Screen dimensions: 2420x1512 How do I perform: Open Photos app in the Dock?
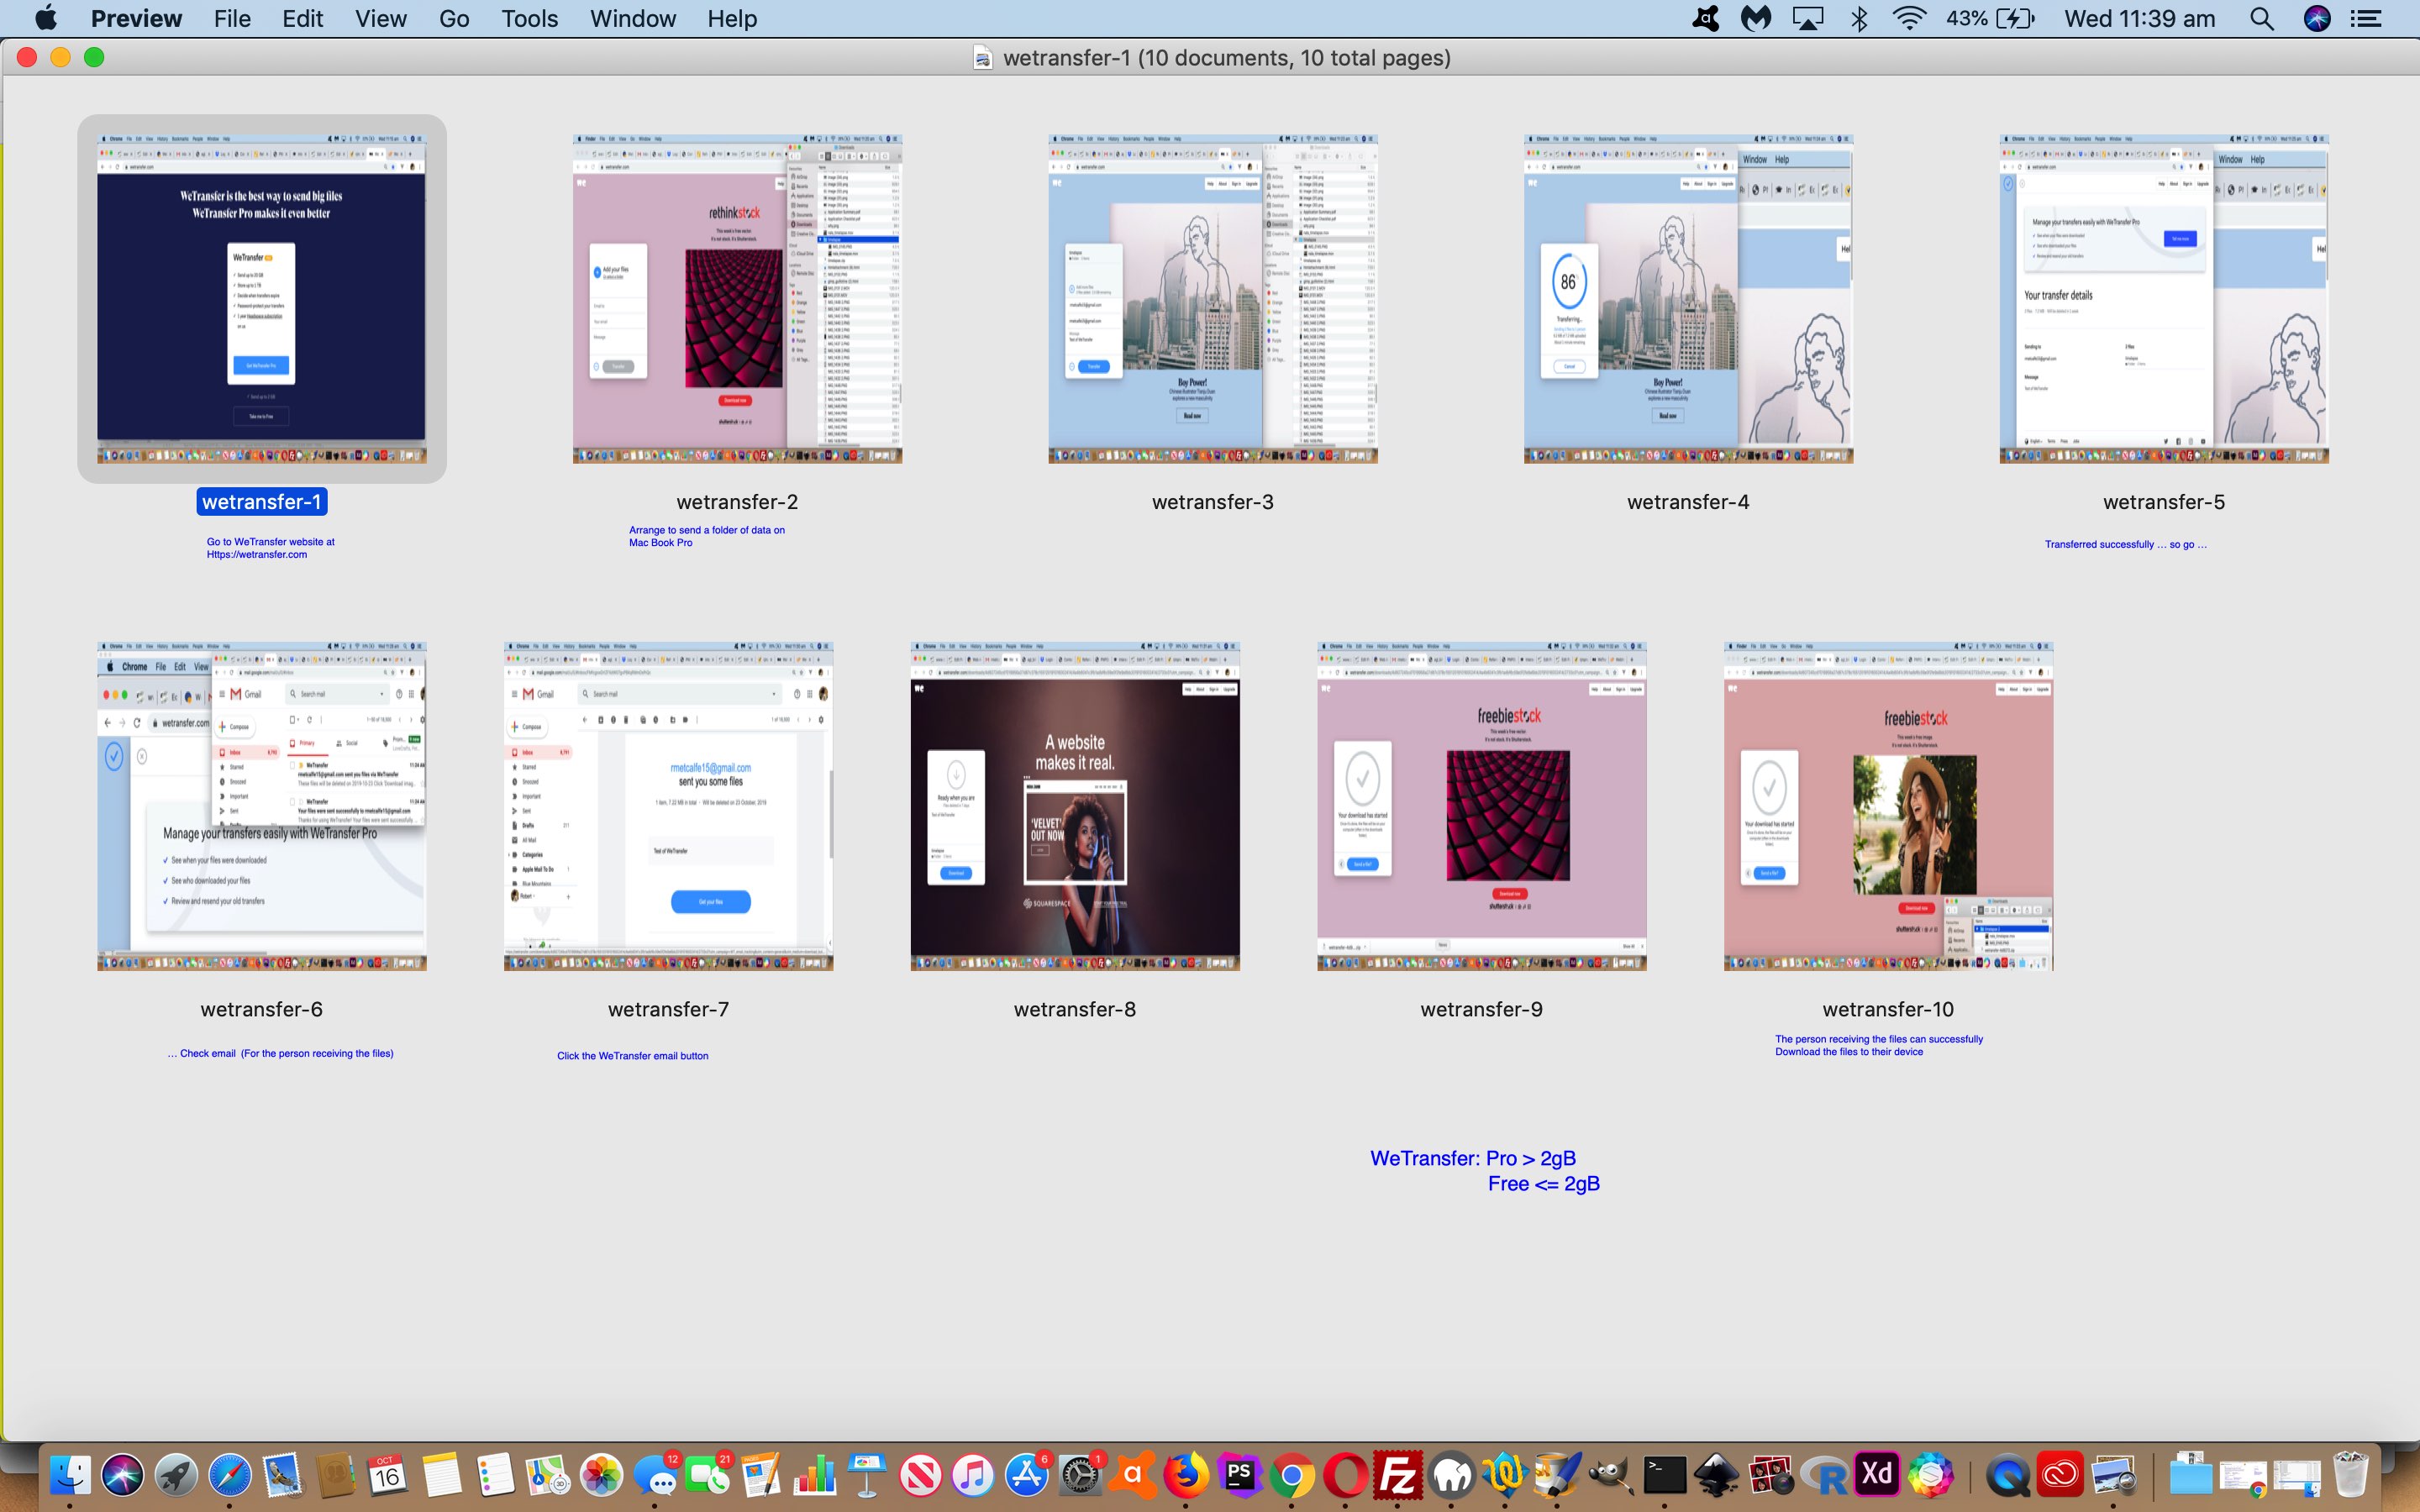pos(602,1475)
